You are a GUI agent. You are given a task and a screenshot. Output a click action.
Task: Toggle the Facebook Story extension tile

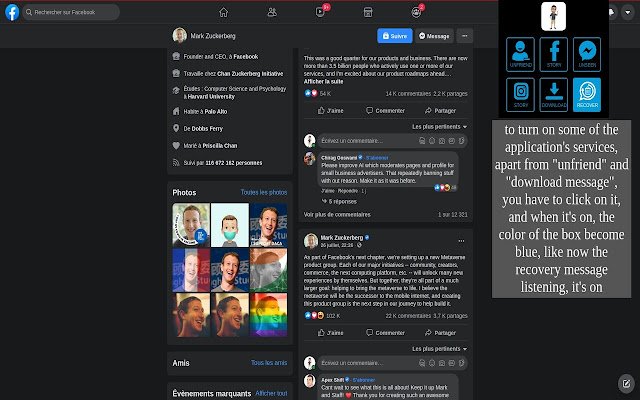[554, 54]
